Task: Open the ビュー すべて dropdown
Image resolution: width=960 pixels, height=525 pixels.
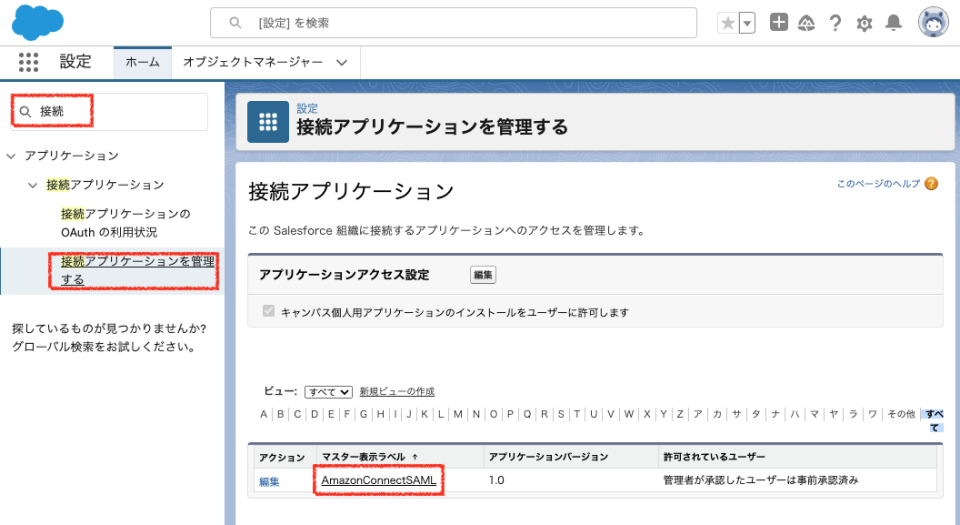Action: tap(328, 392)
